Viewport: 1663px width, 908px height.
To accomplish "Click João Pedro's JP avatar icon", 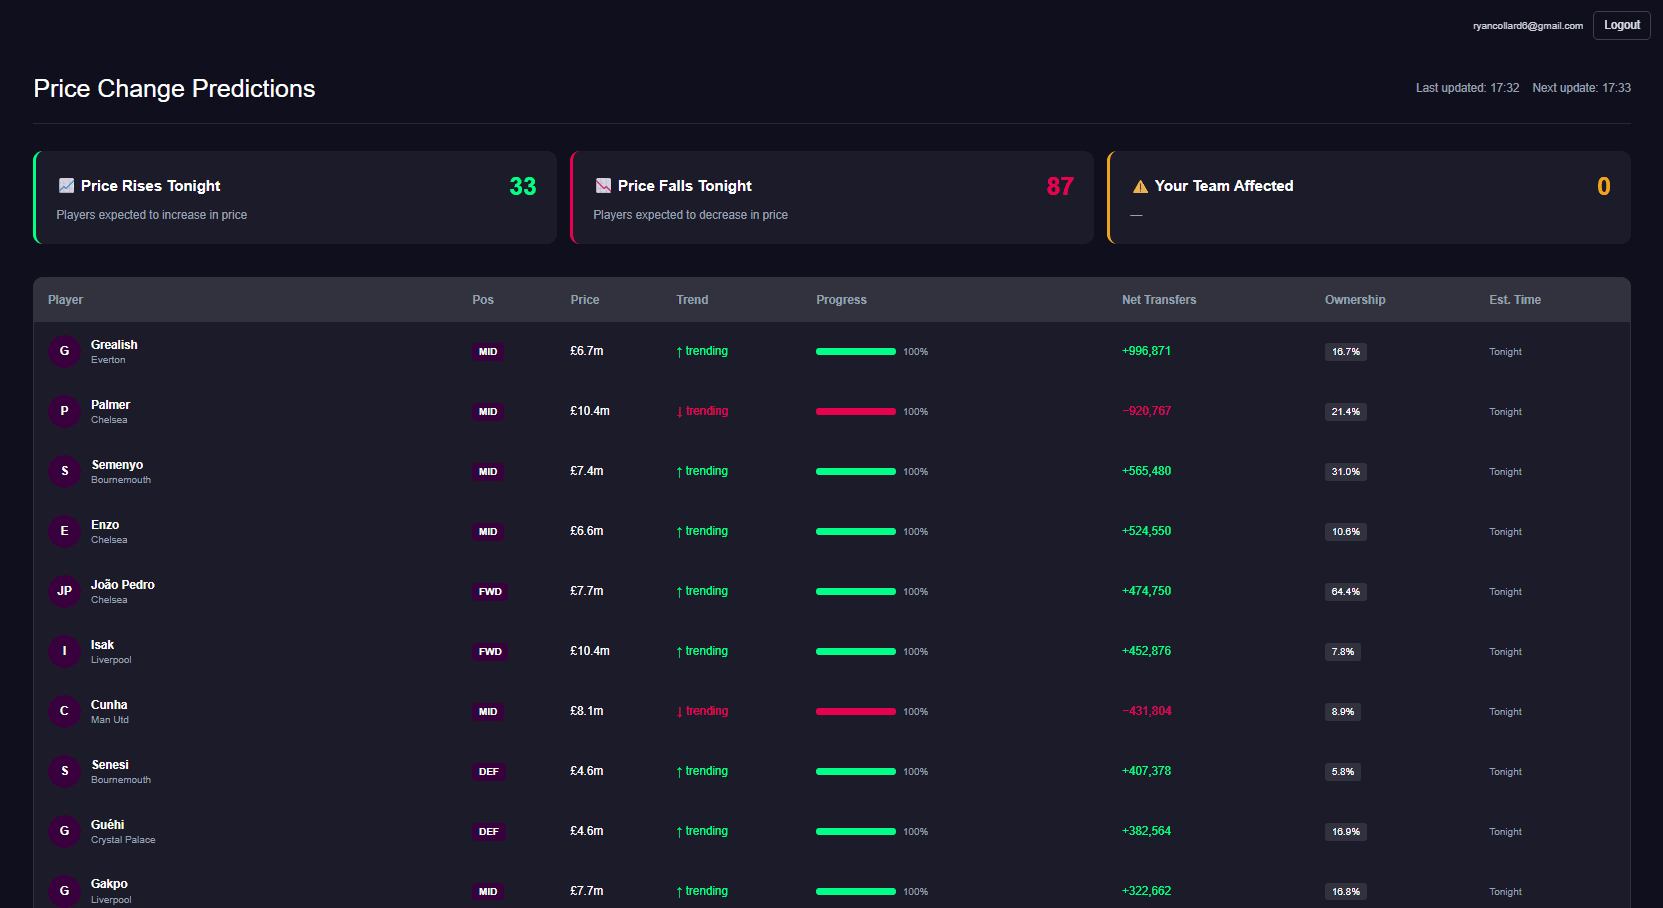I will (64, 591).
